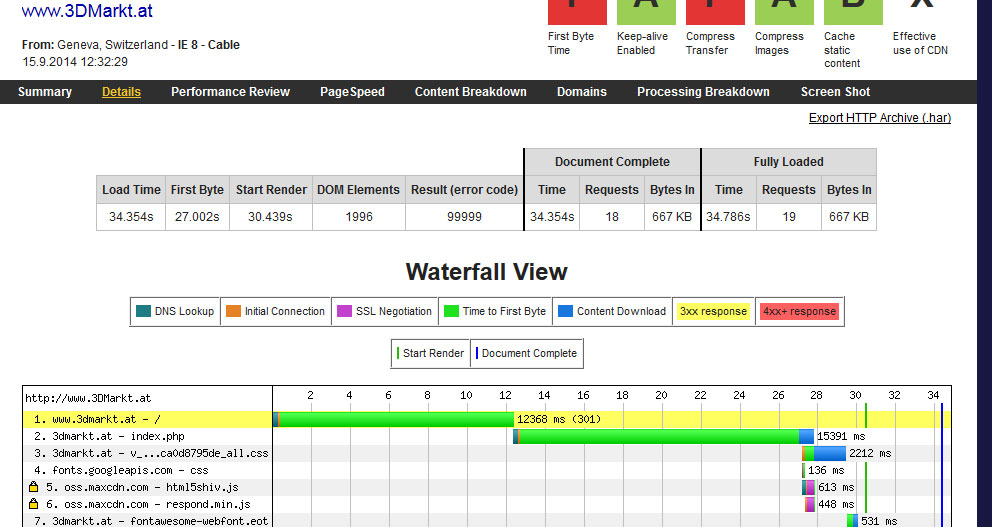
Task: Click the Waterfall View heading
Action: tap(487, 272)
